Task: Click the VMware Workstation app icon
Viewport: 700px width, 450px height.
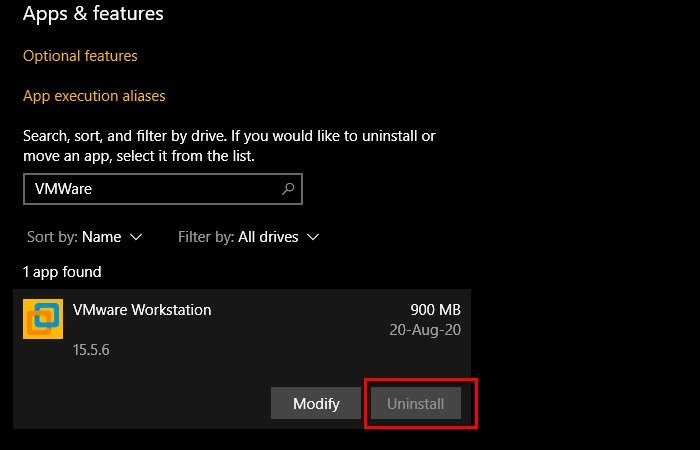Action: (43, 319)
